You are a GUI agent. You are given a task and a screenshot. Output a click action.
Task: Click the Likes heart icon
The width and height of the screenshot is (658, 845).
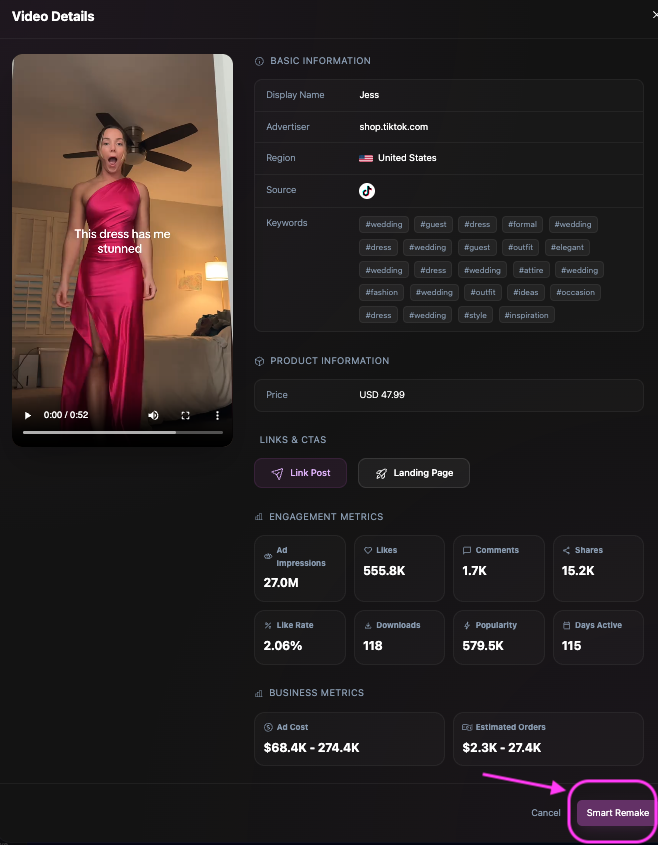[x=368, y=550]
